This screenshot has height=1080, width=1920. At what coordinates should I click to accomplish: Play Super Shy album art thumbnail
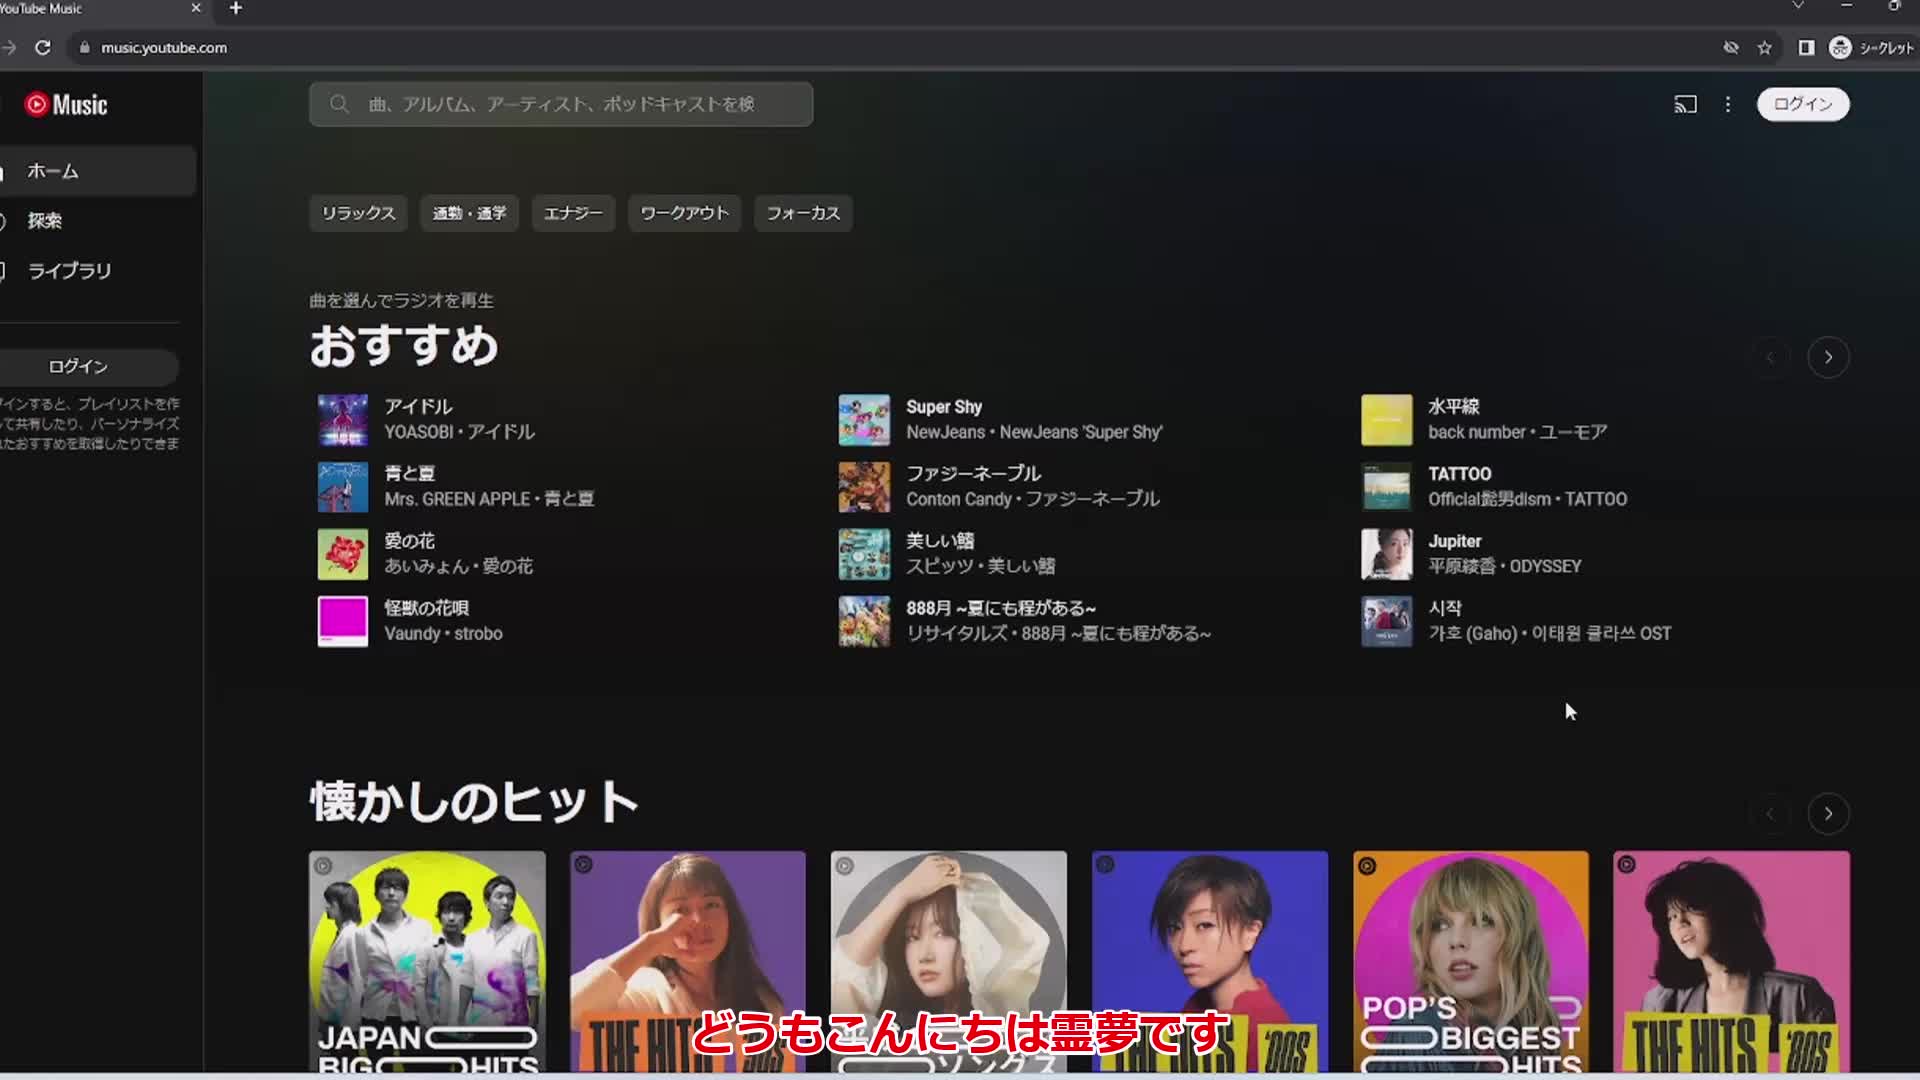(x=864, y=420)
